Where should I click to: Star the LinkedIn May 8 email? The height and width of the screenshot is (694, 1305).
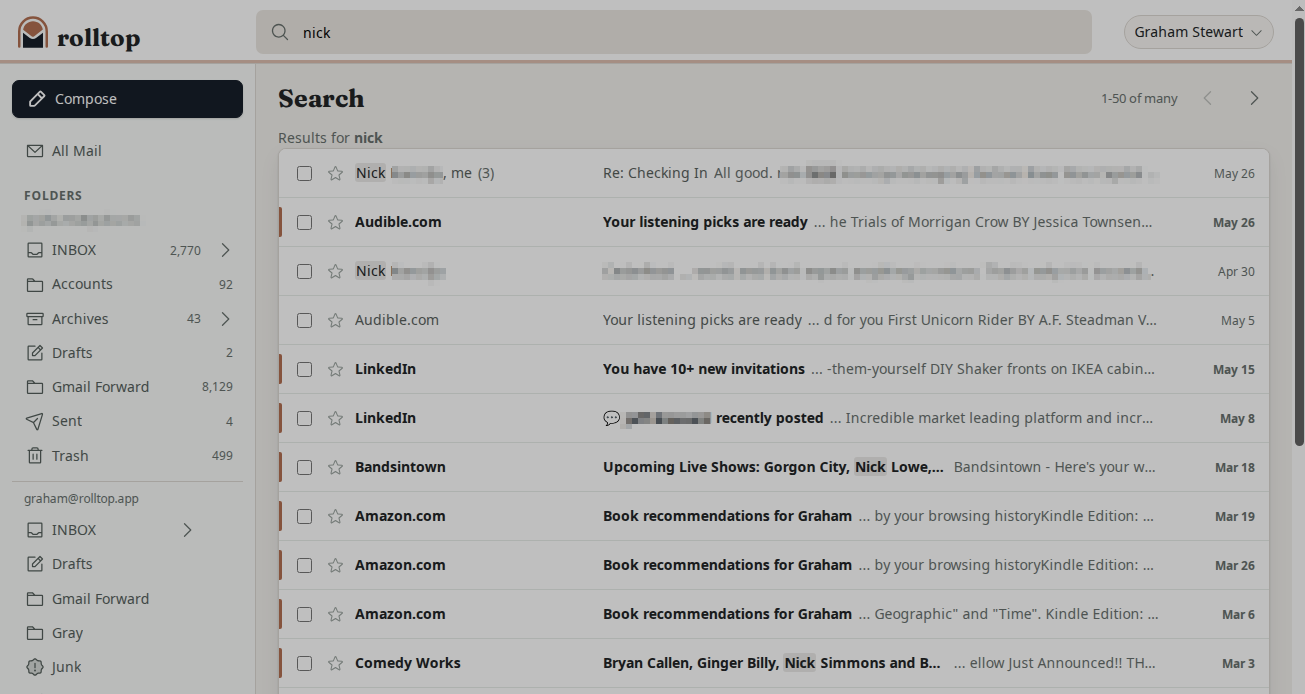pos(335,418)
